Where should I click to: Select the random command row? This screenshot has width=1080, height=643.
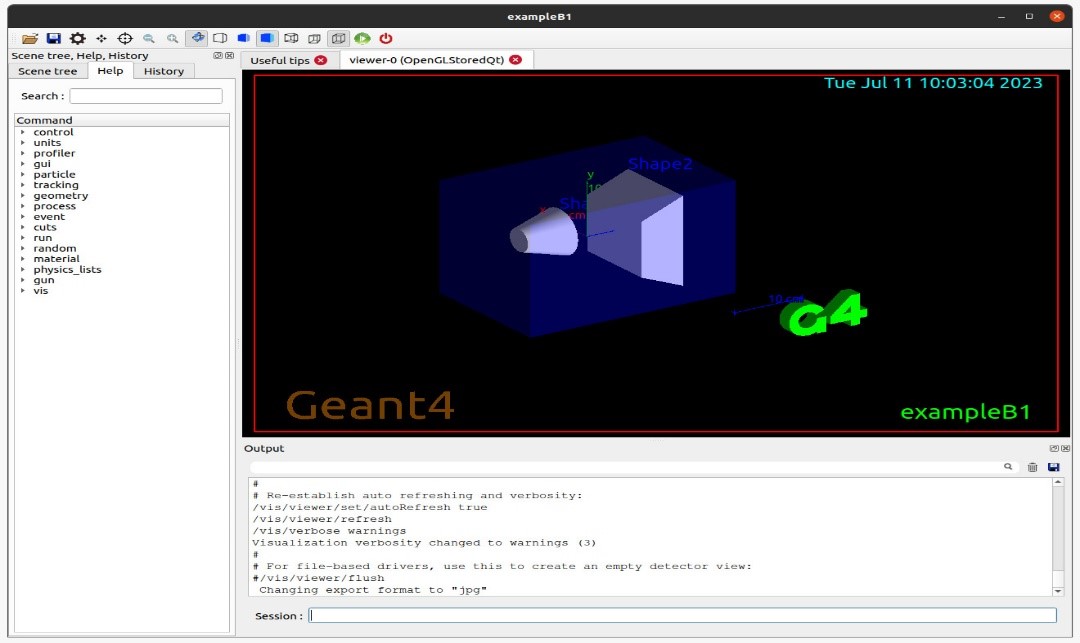pos(122,249)
